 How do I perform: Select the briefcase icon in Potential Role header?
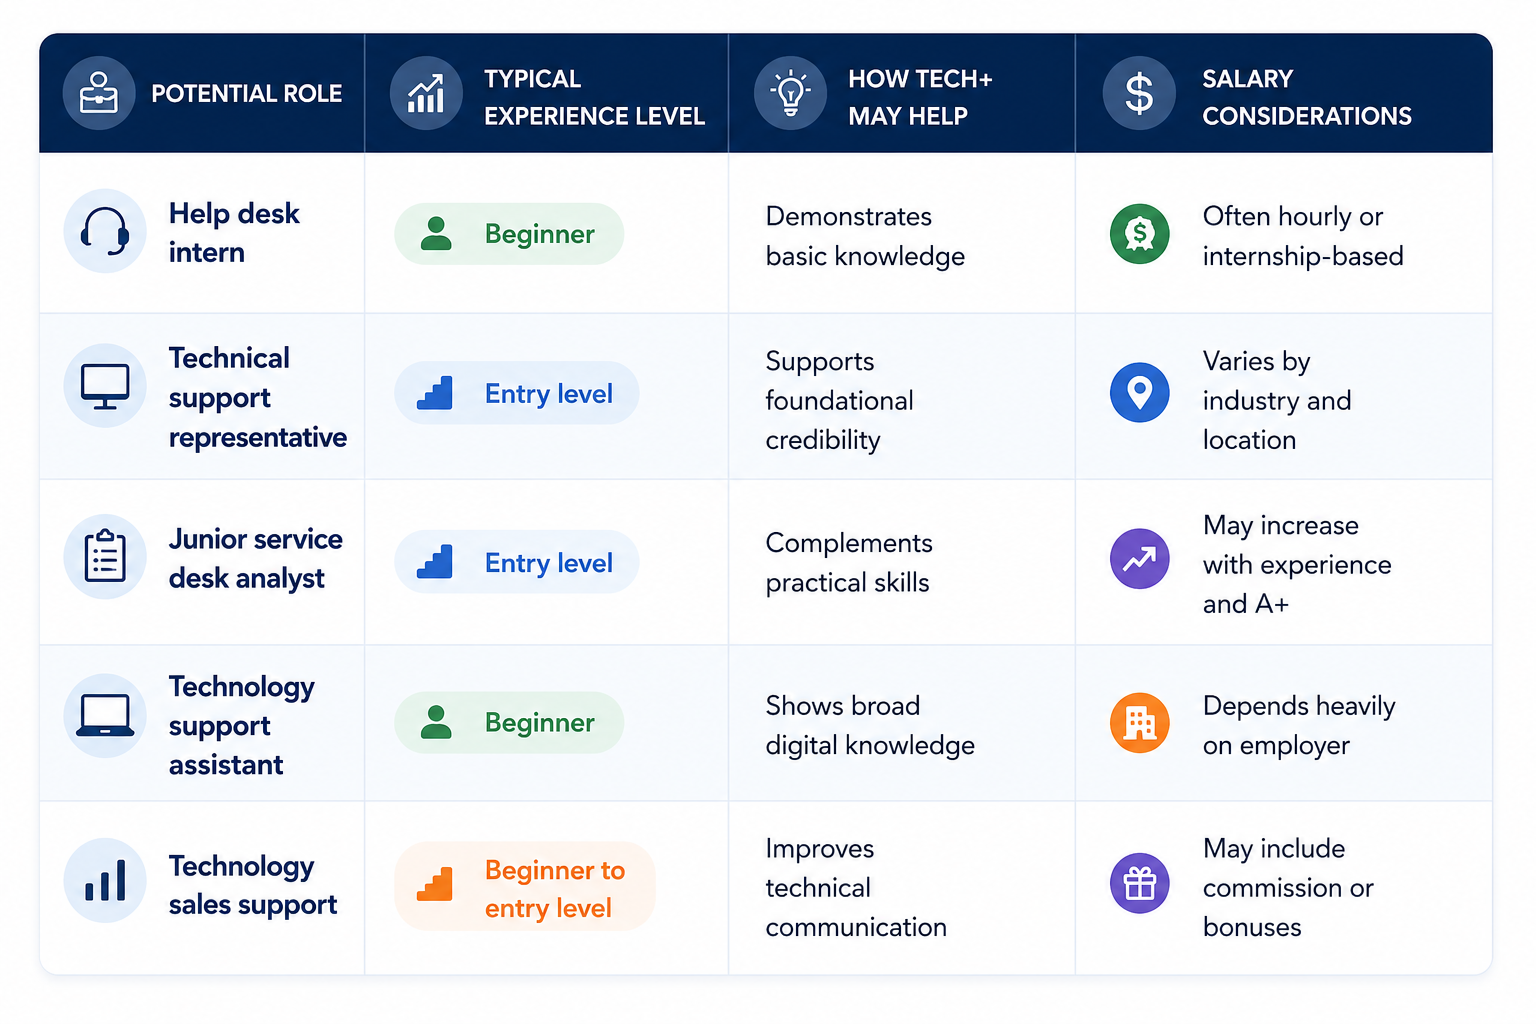pyautogui.click(x=99, y=93)
